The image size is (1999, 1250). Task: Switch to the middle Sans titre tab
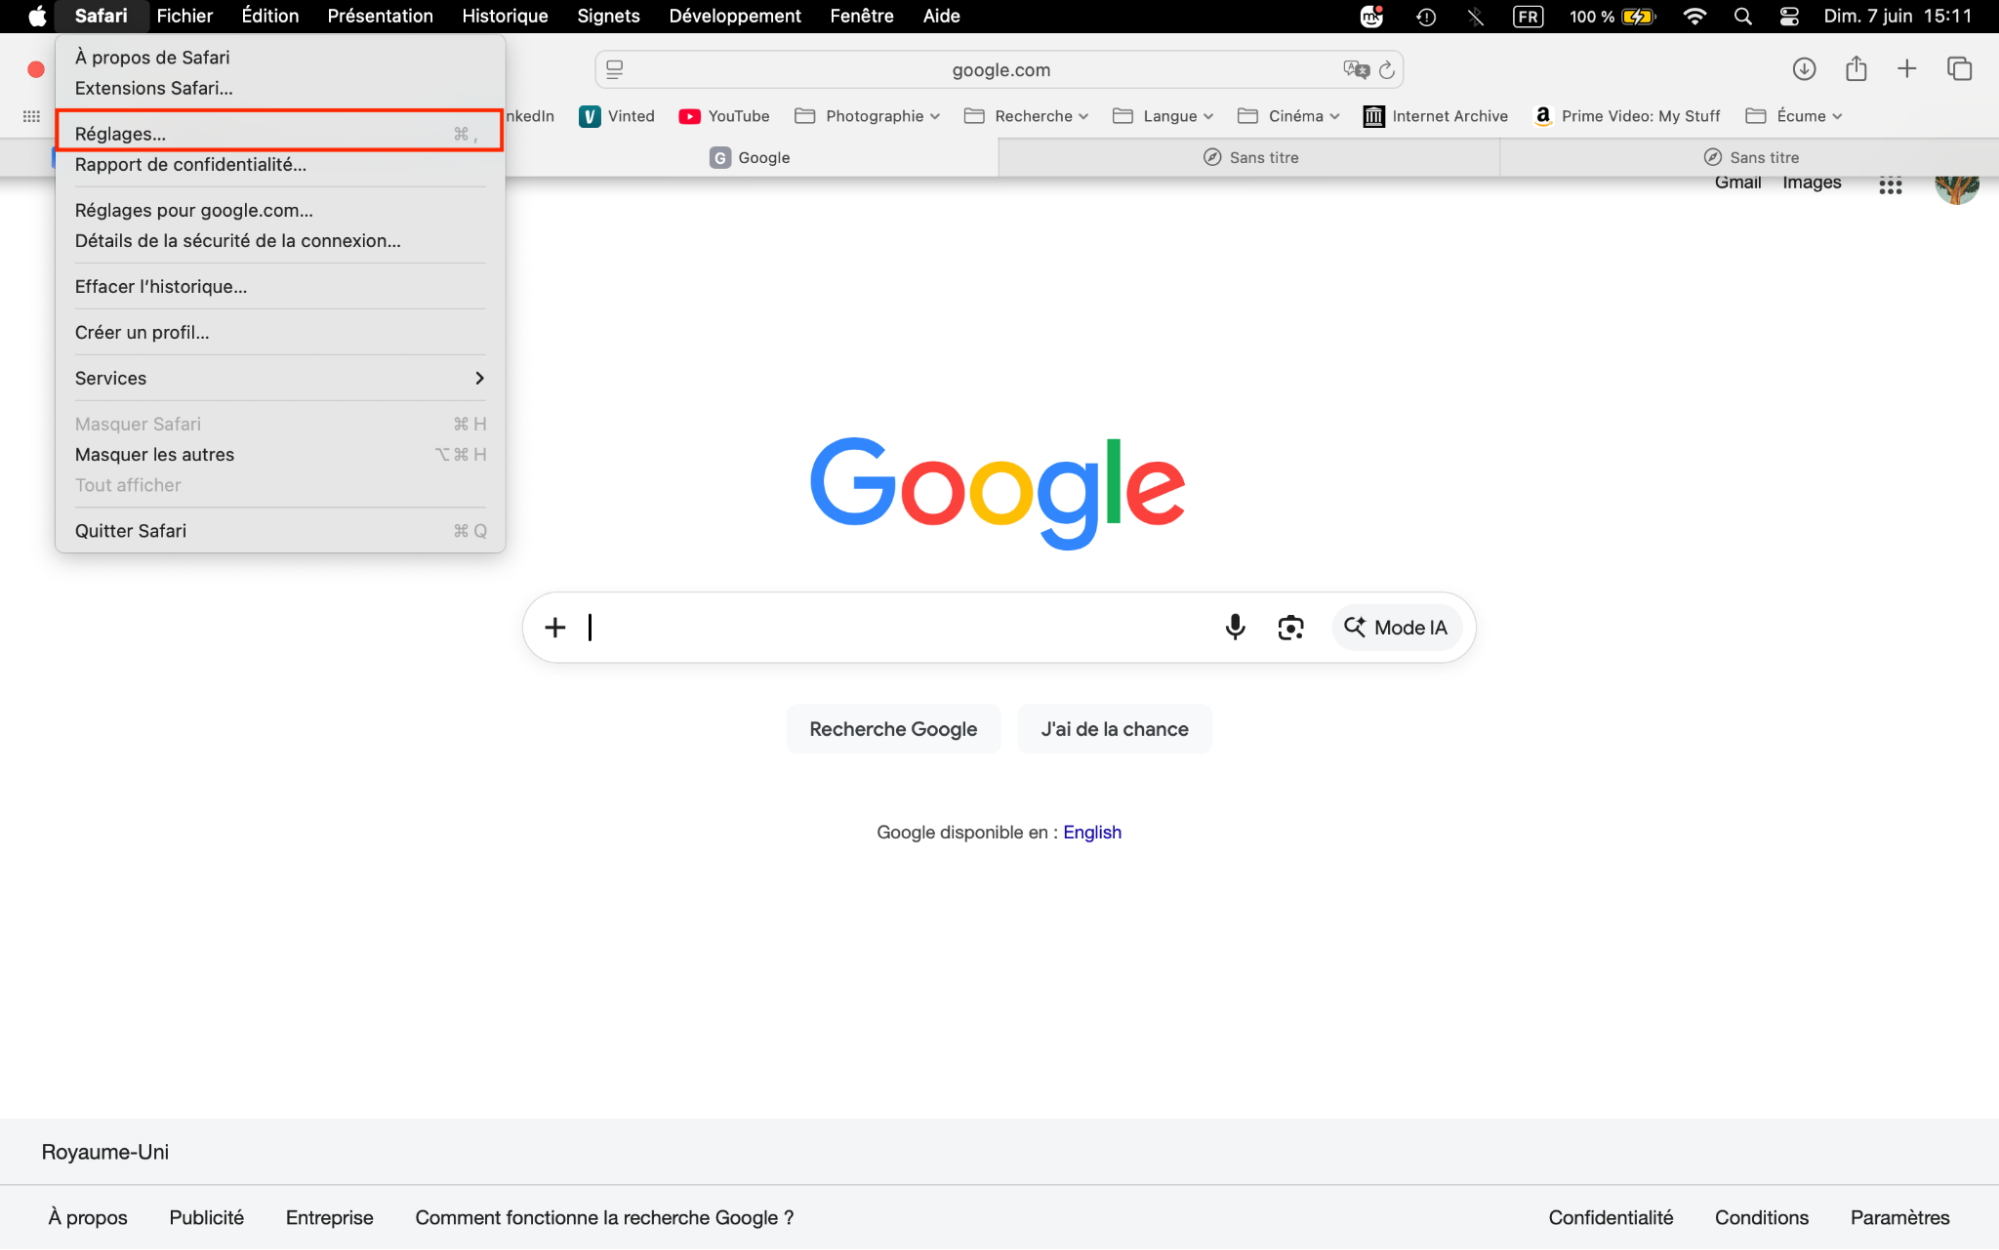[x=1249, y=157]
